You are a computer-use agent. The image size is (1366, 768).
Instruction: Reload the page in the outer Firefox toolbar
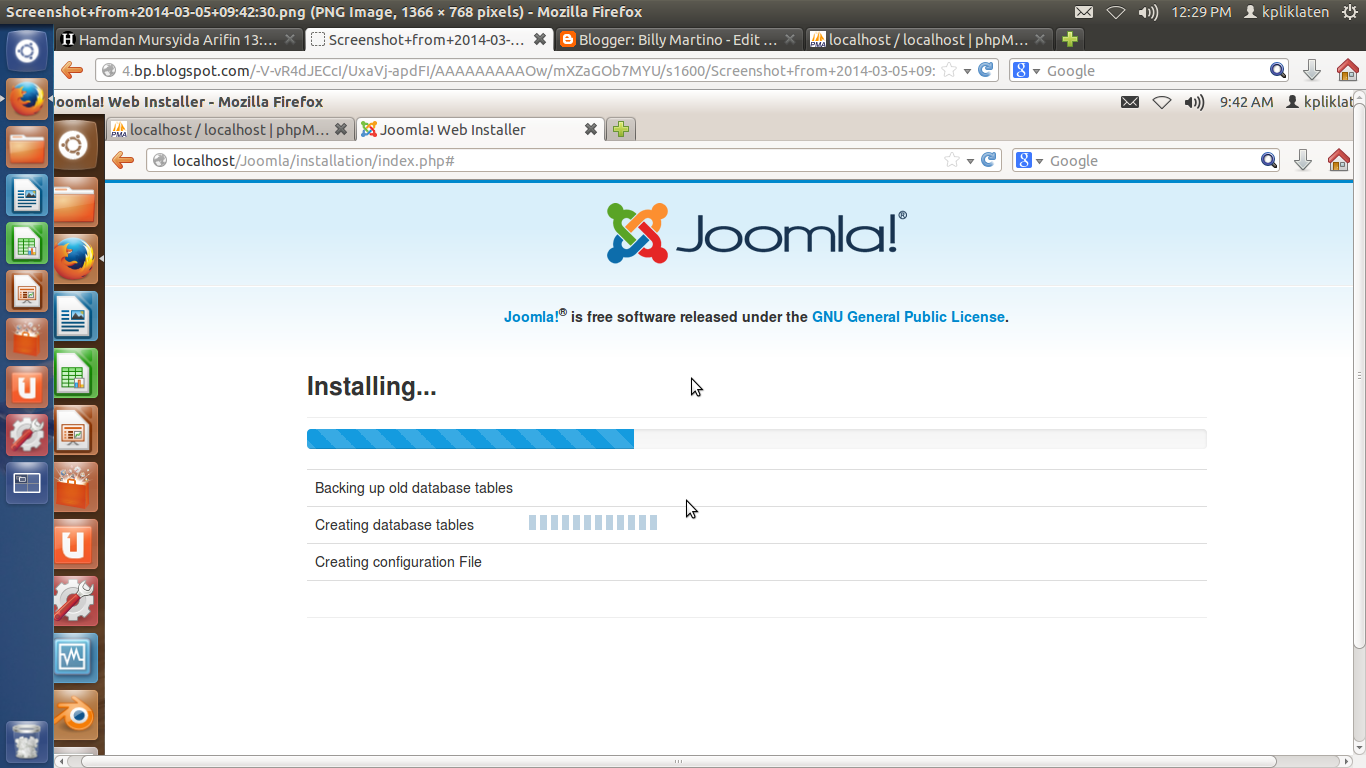tap(986, 70)
